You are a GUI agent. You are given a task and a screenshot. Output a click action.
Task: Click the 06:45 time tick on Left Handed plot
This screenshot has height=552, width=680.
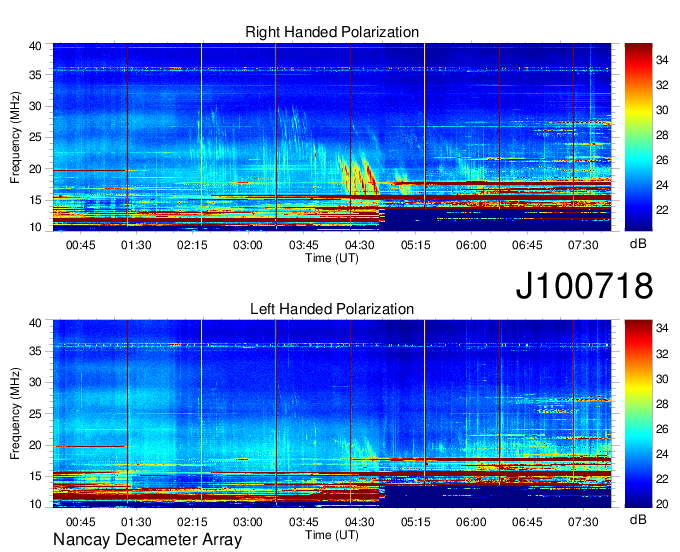[527, 522]
